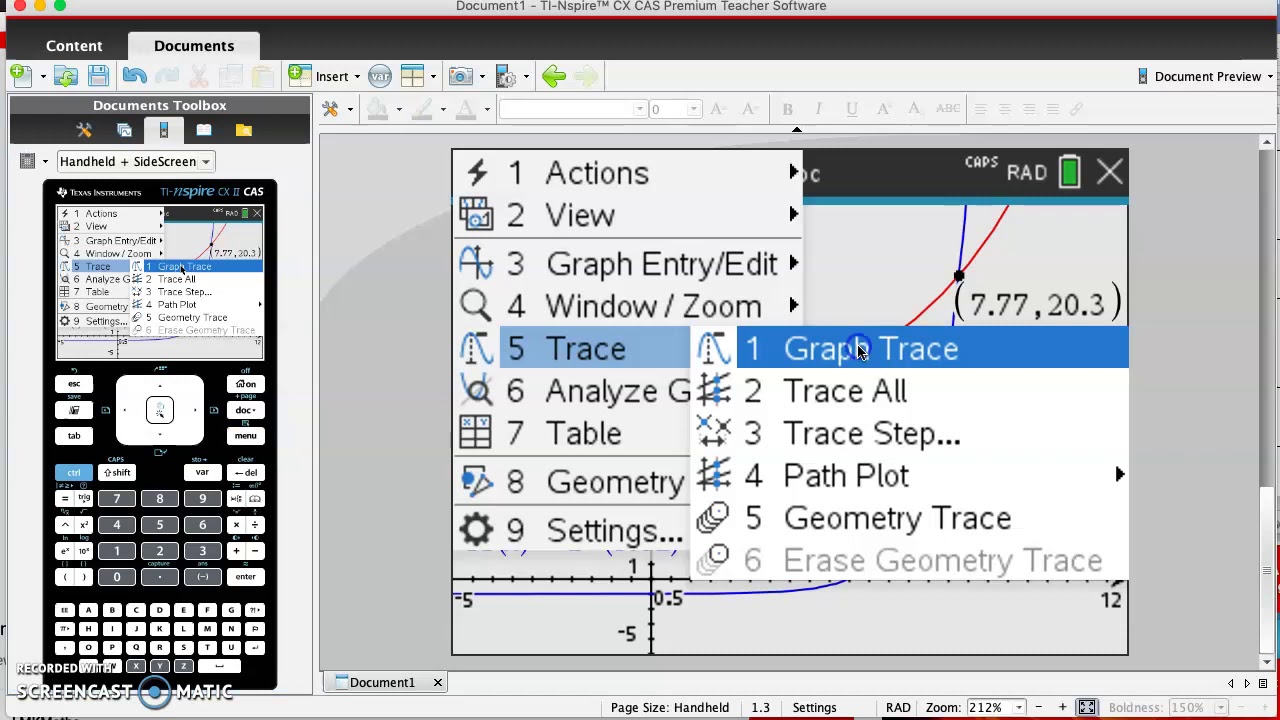Click the calculator enter key
Screen dimensions: 1280x720
pos(245,577)
